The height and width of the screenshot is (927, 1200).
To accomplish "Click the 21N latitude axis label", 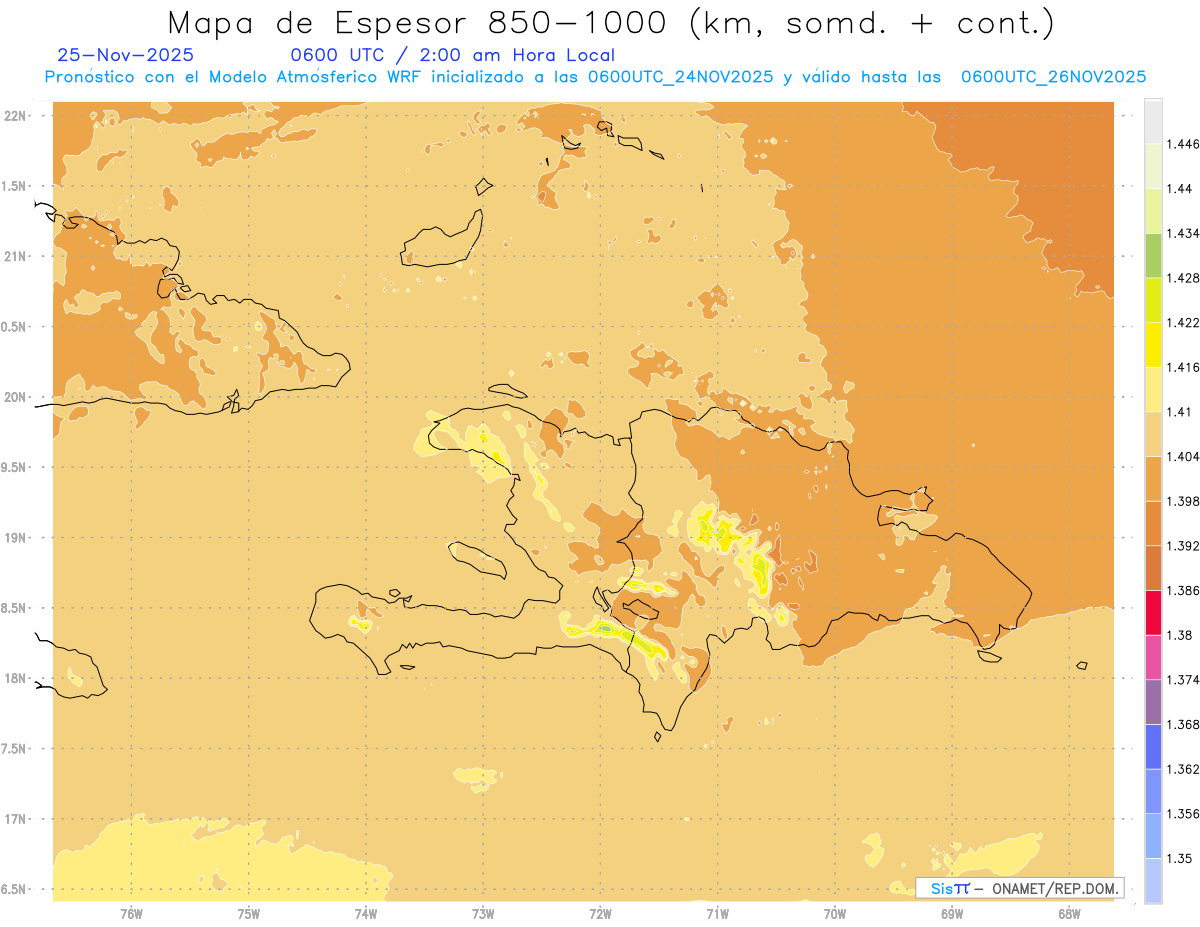I will point(16,256).
